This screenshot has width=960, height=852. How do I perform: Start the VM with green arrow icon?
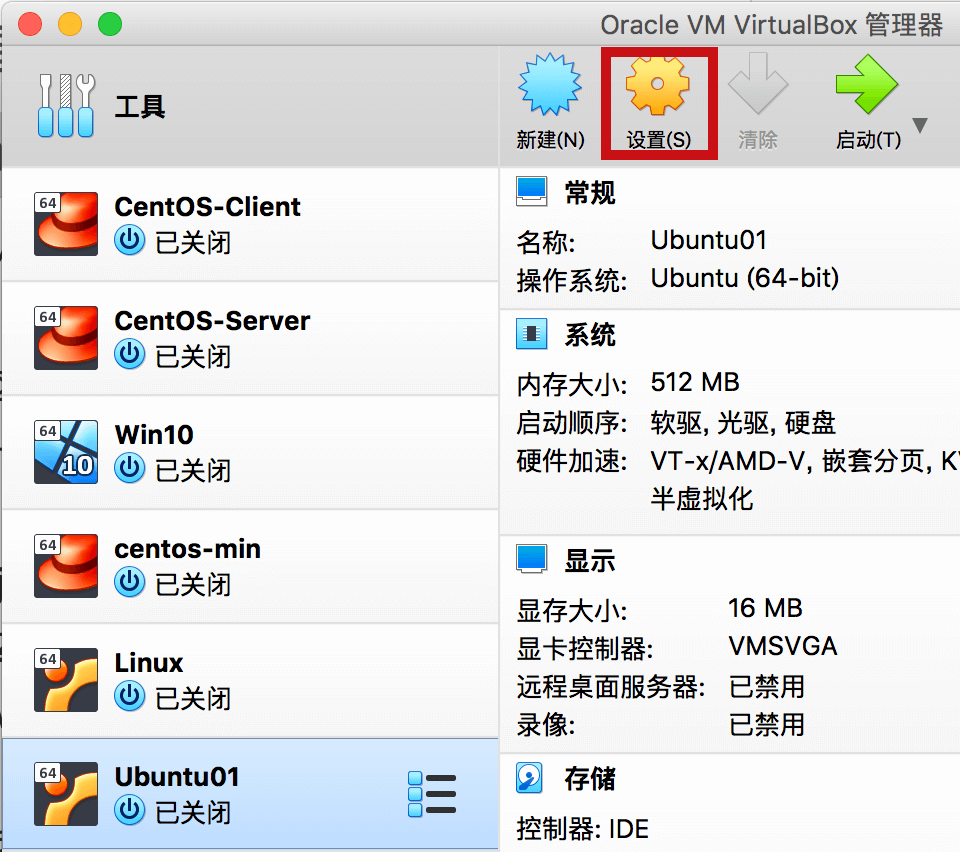866,84
